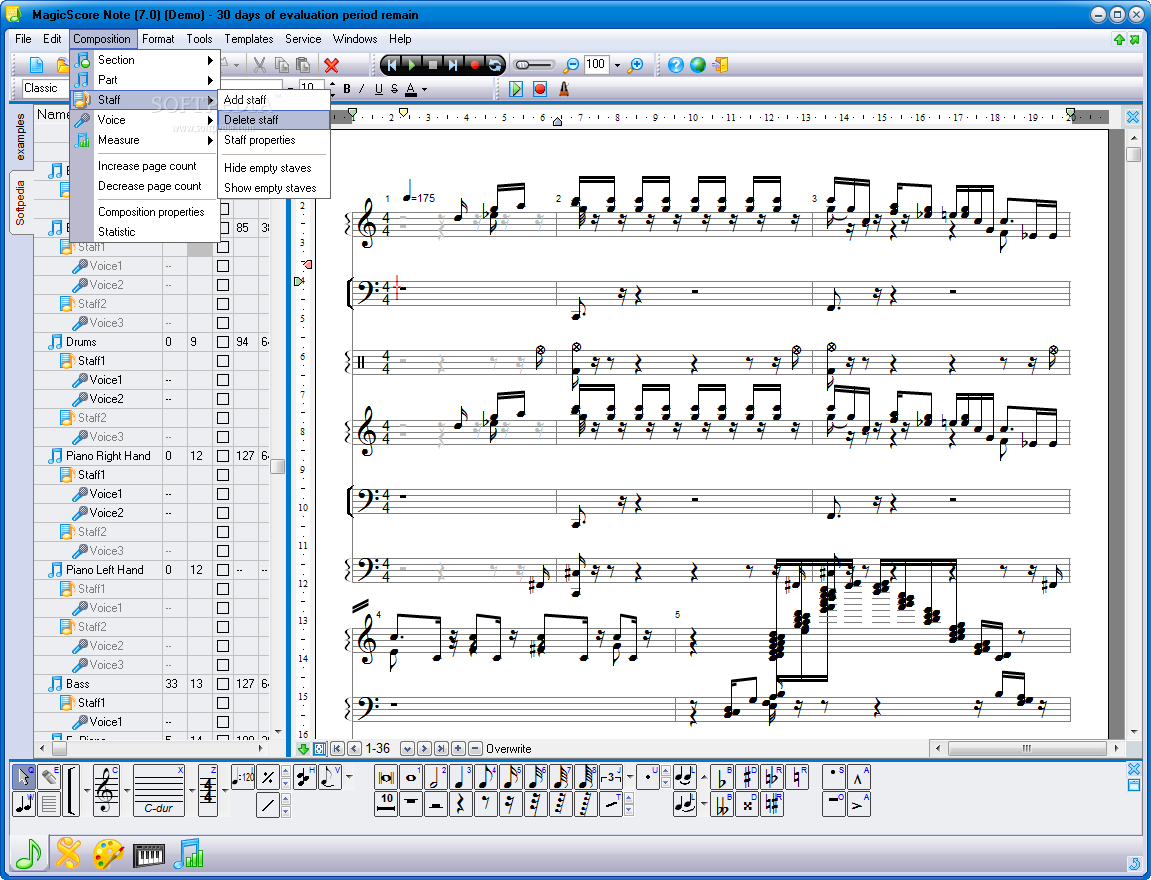The image size is (1151, 880).
Task: Start playback with the green play button
Action: [x=412, y=65]
